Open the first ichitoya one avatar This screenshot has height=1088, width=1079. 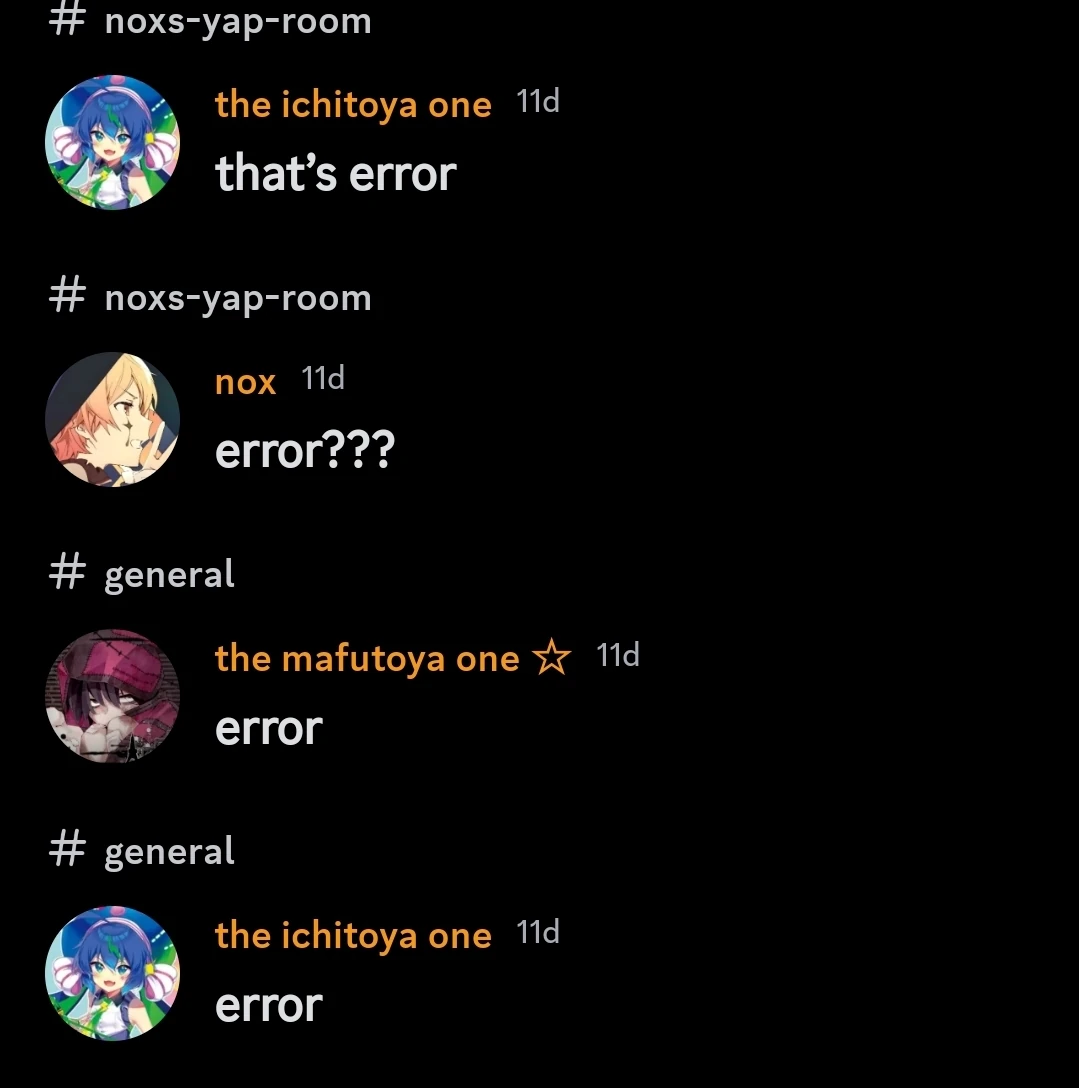click(112, 142)
